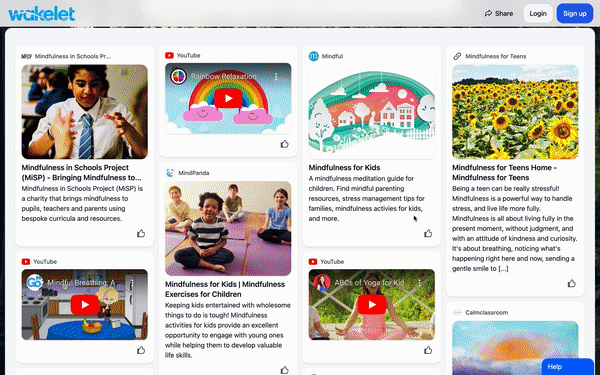
Task: Like the Mindfulness in Schools Project card
Action: click(x=141, y=233)
